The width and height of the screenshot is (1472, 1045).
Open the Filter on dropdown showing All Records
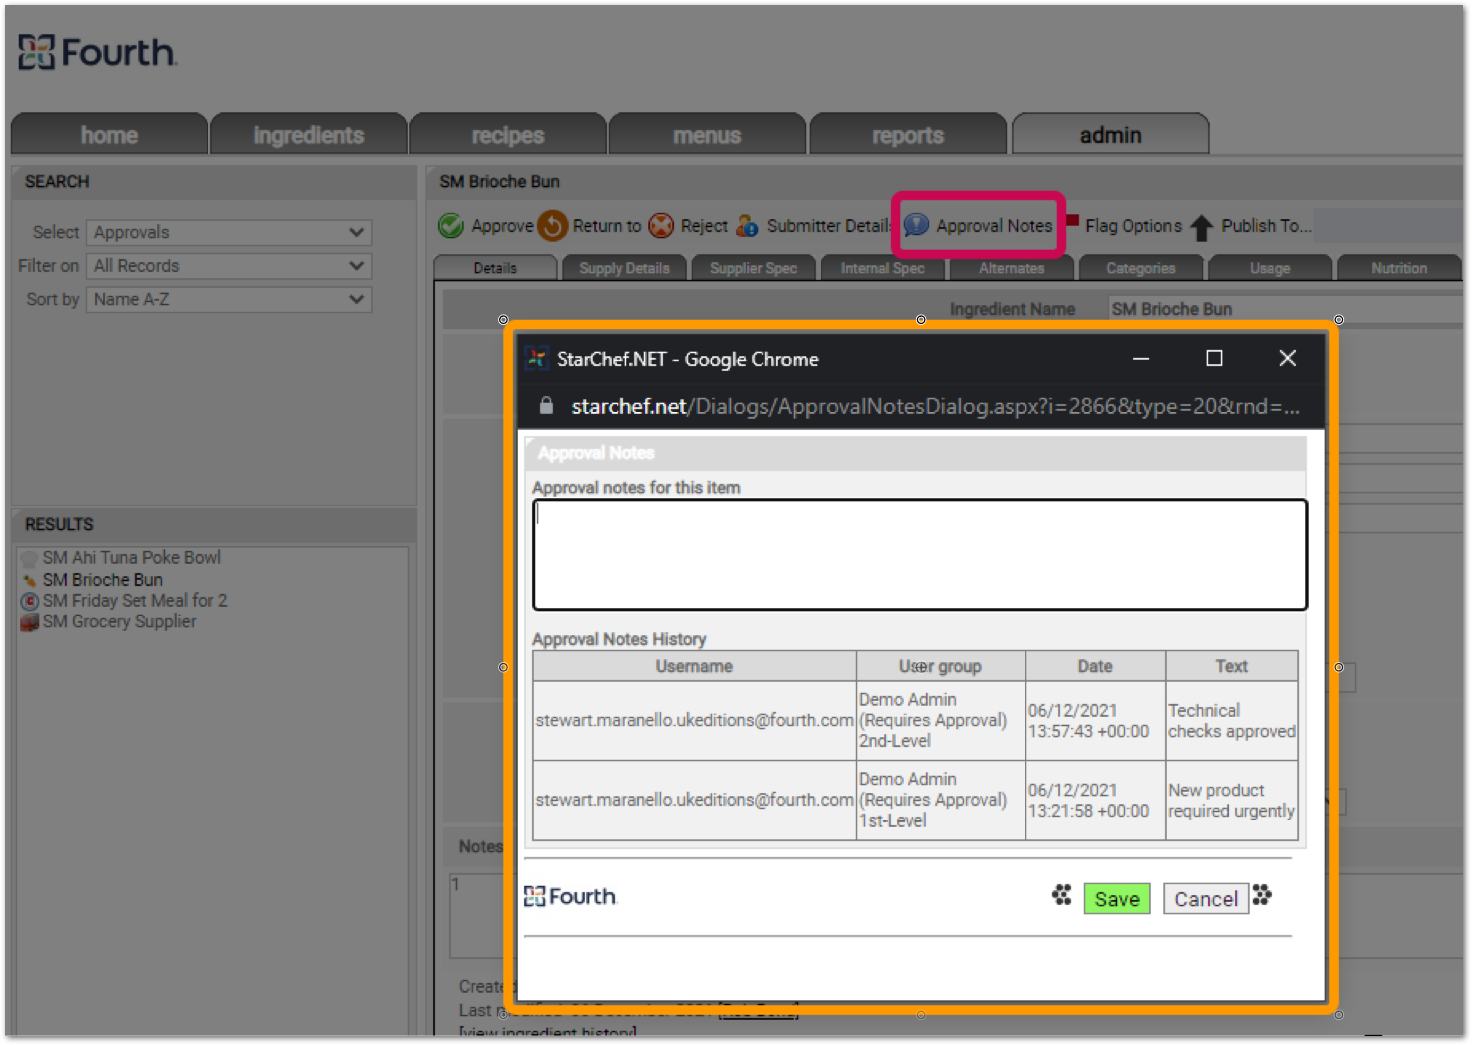click(229, 266)
